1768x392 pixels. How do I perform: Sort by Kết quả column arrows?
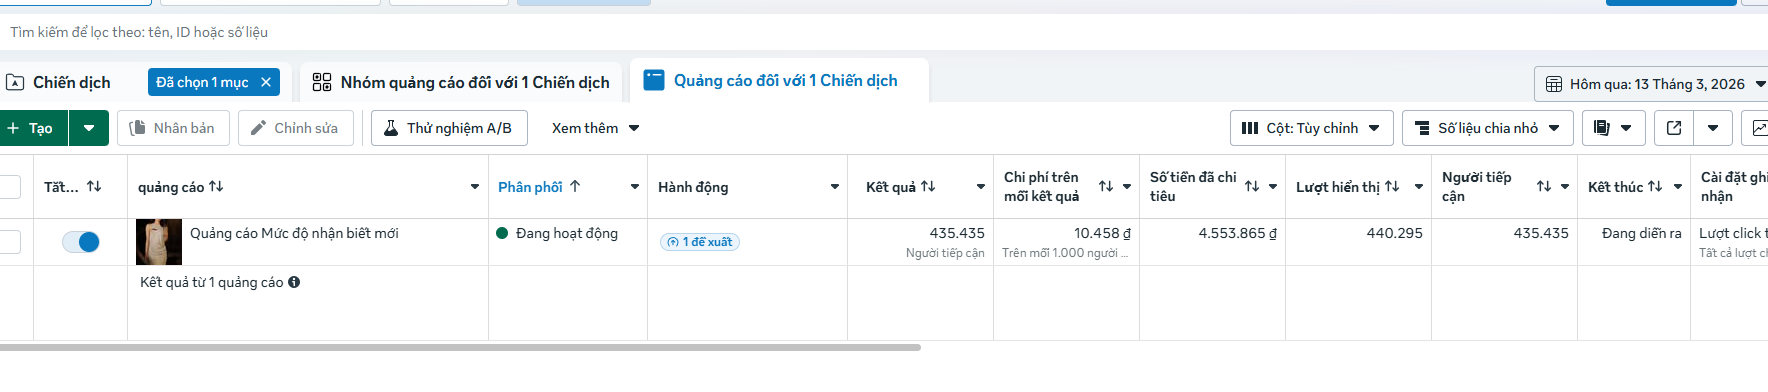coord(928,186)
